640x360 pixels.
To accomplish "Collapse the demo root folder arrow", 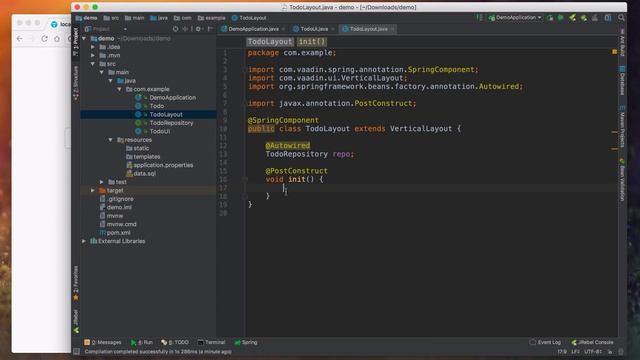I will click(x=84, y=38).
